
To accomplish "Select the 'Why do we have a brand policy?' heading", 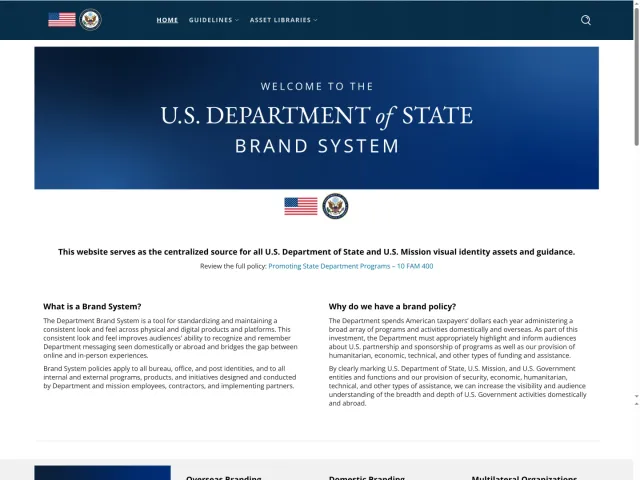I will (392, 307).
